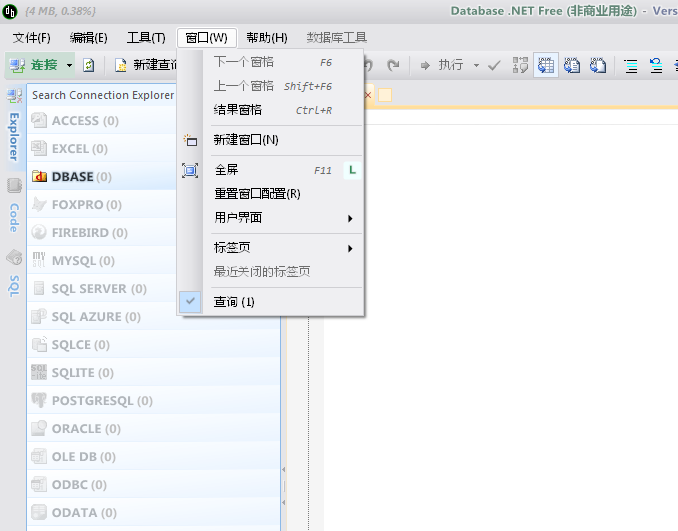The image size is (678, 531).
Task: Close the query tab with red X
Action: point(368,95)
